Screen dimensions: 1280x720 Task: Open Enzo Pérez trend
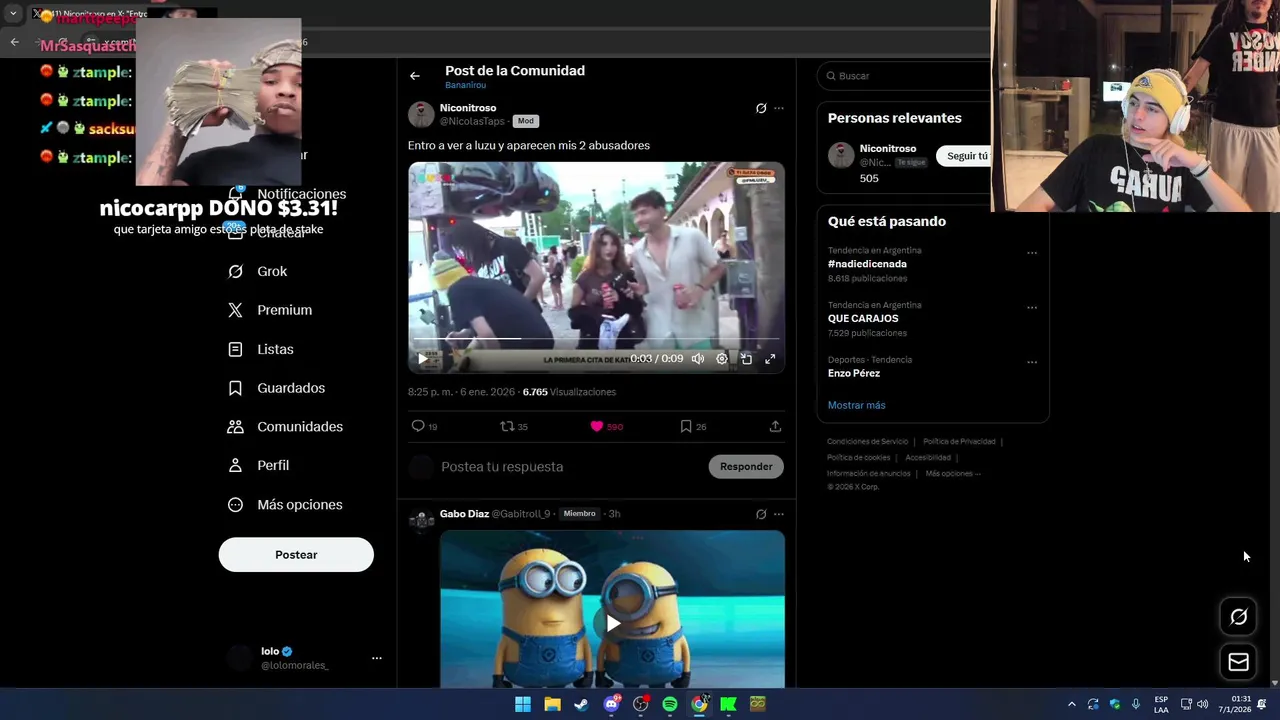pyautogui.click(x=854, y=373)
